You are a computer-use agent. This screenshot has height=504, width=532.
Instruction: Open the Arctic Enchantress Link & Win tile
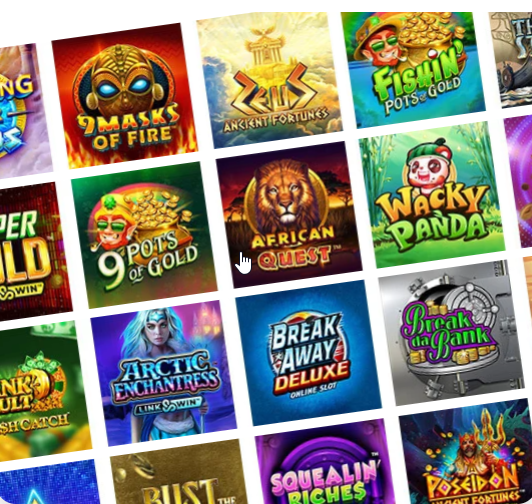pyautogui.click(x=164, y=373)
